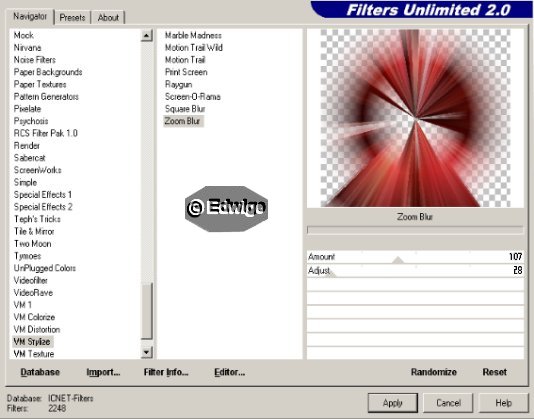Select the VM Stylize category
This screenshot has height=419, width=534.
pyautogui.click(x=32, y=342)
